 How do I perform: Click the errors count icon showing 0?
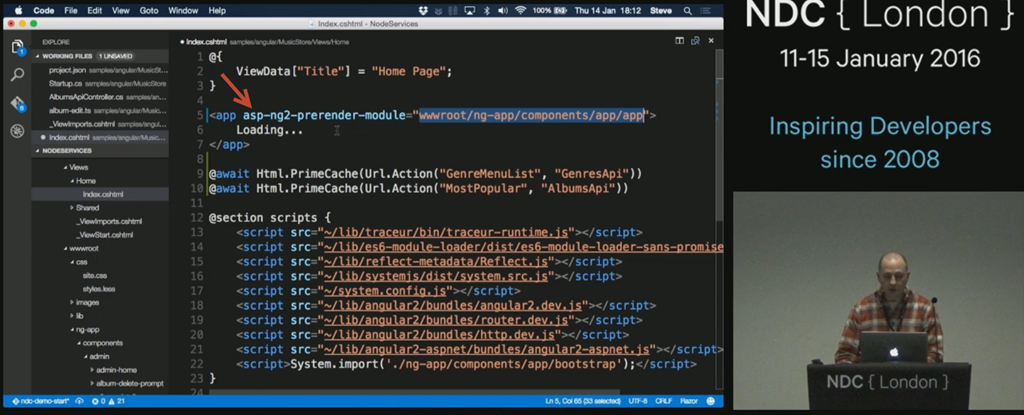98,401
